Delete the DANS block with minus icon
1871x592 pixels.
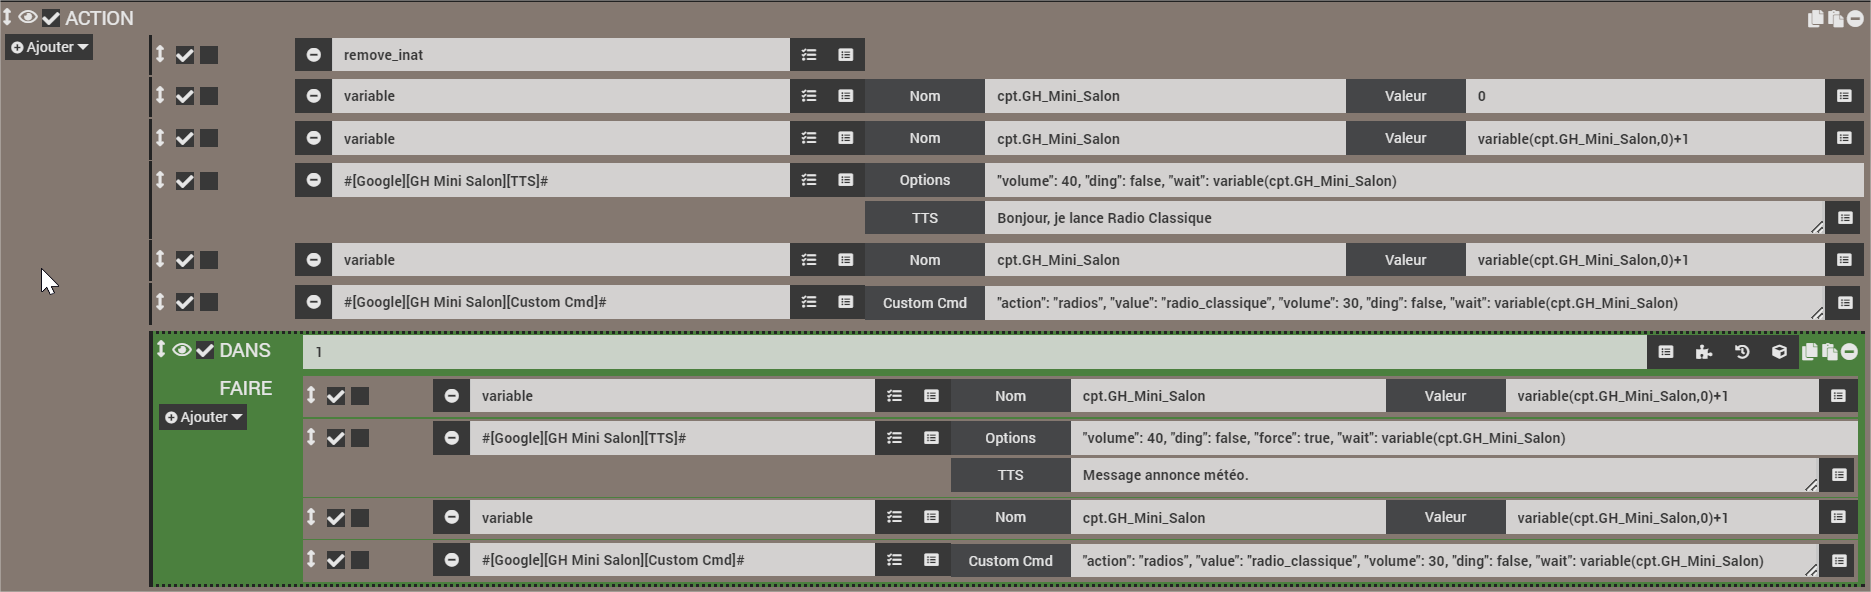[1849, 352]
